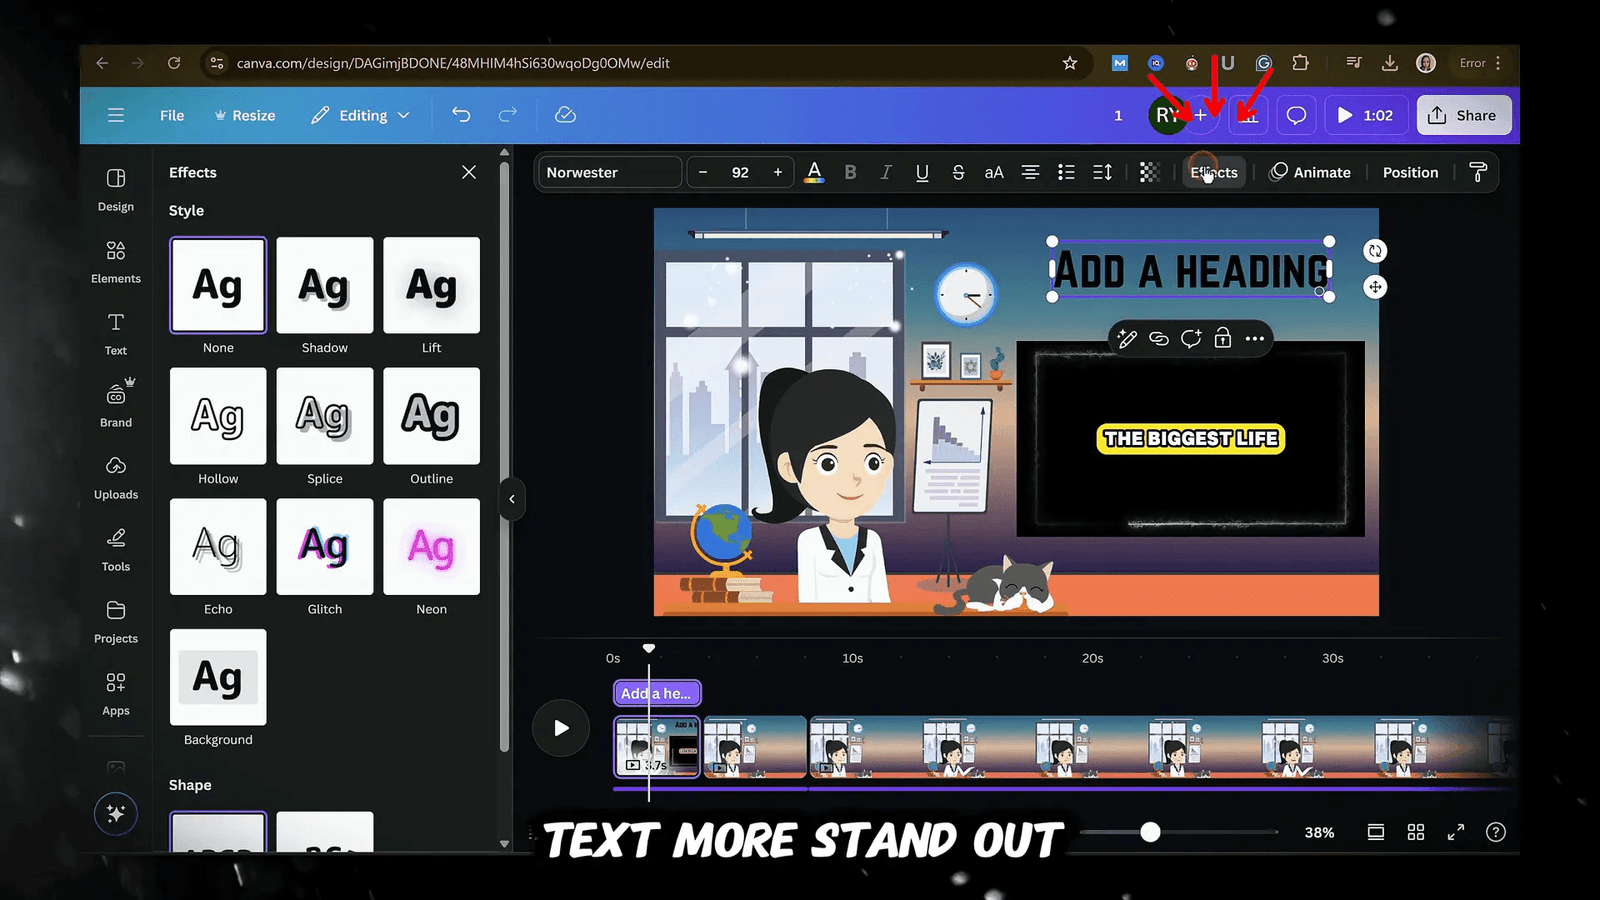Apply bold formatting to the heading
1600x900 pixels.
click(850, 172)
